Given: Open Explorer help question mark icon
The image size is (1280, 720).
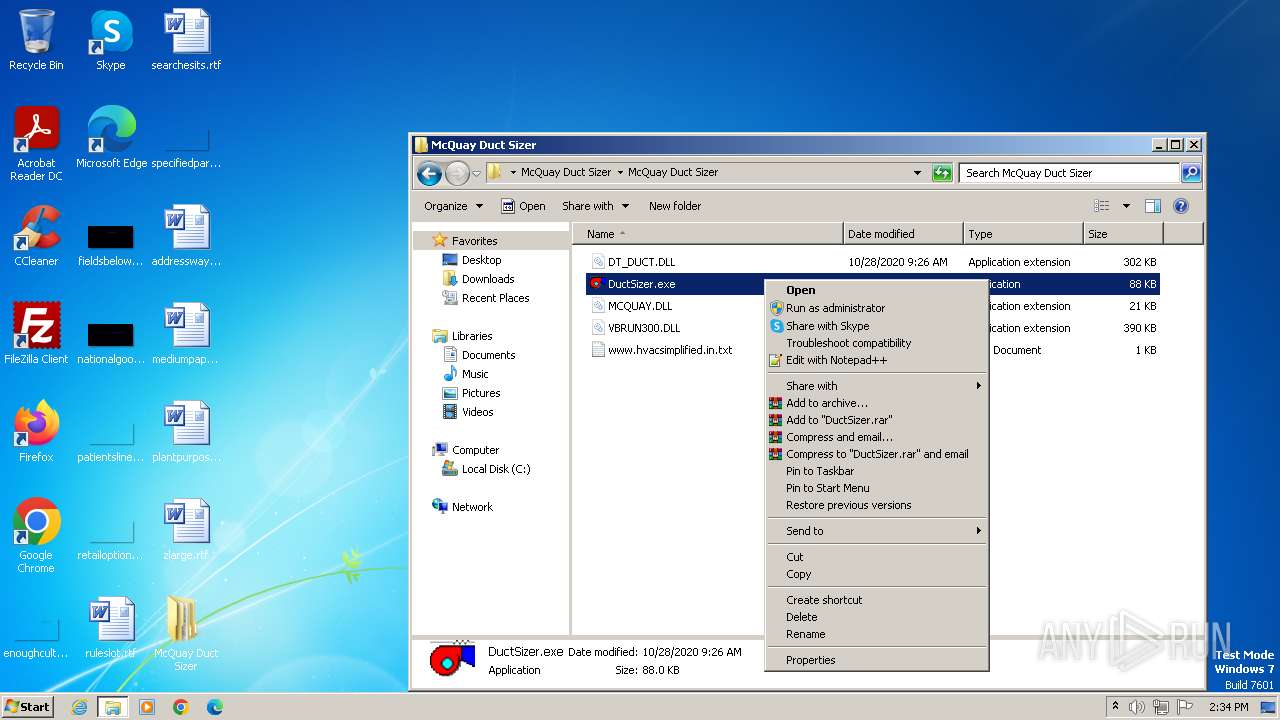Looking at the screenshot, I should click(x=1181, y=206).
